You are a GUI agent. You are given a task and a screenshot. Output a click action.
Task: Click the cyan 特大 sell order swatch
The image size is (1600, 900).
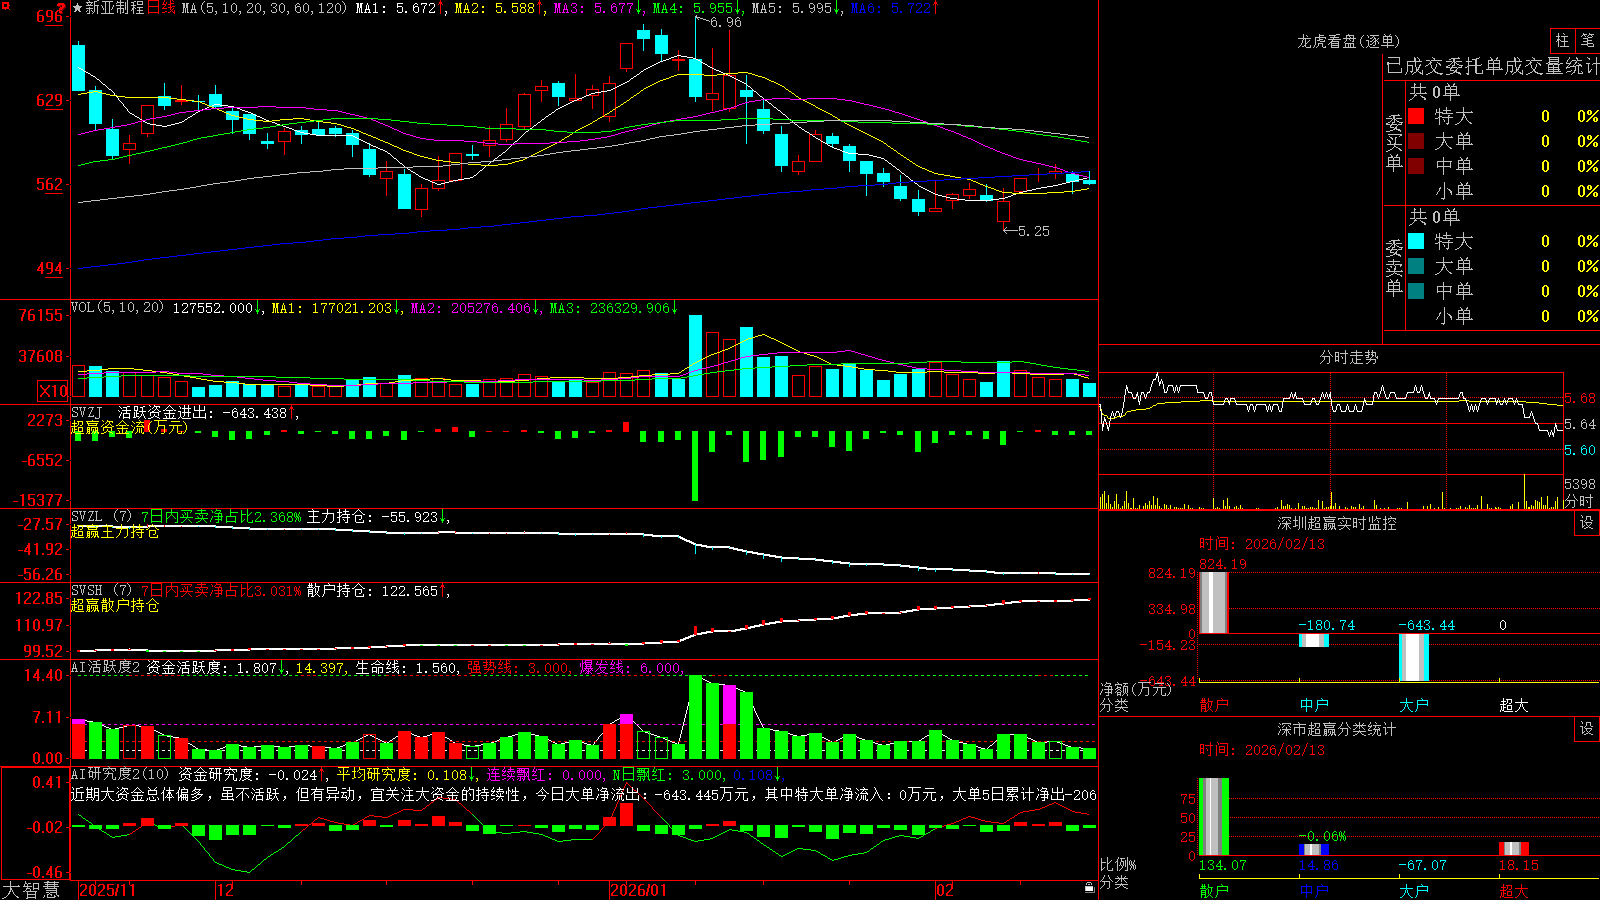tap(1416, 241)
